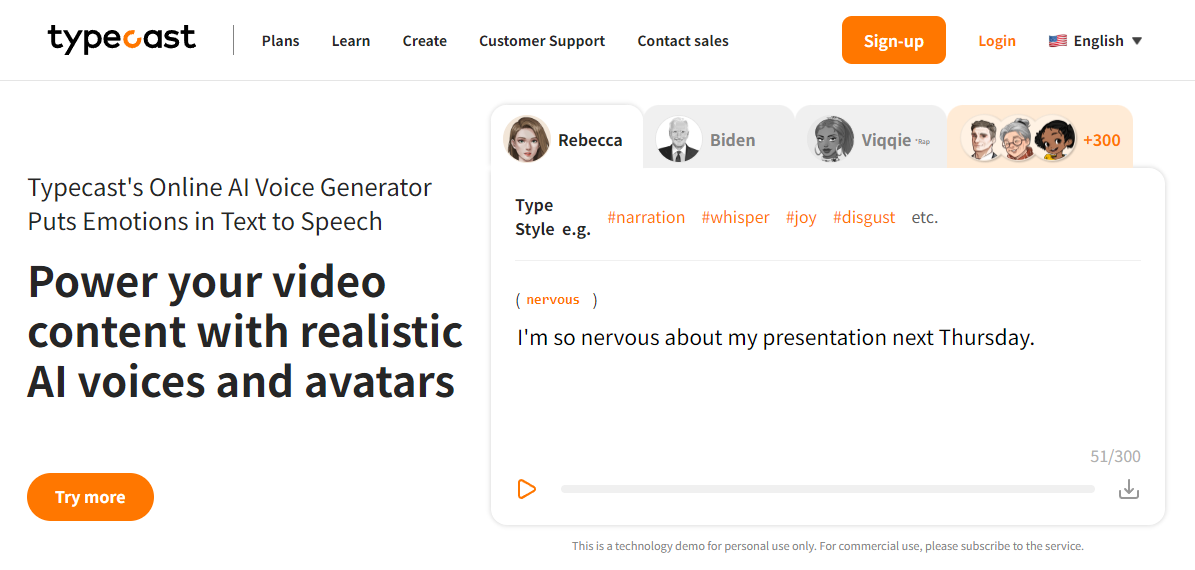Apply the #joy style tag
The height and width of the screenshot is (570, 1195).
[x=801, y=217]
